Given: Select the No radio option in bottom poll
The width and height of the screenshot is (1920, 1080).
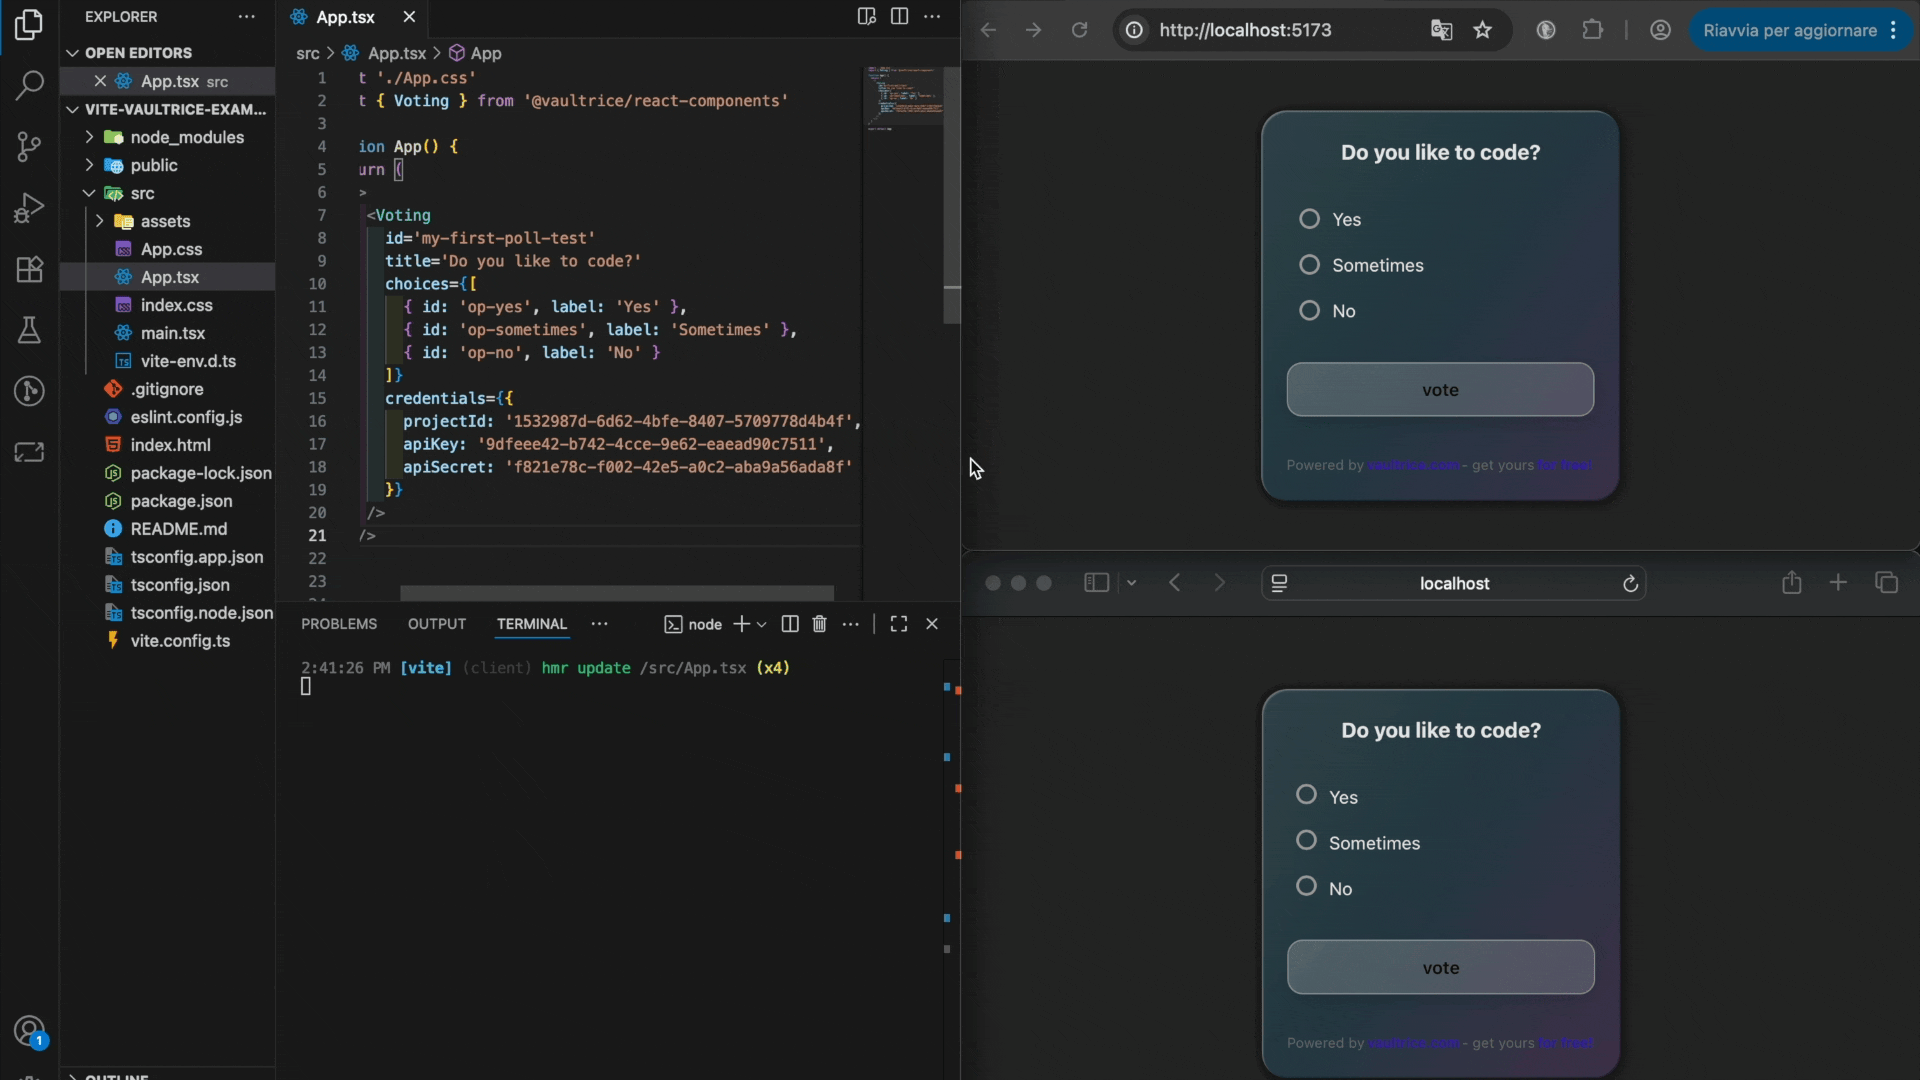Looking at the screenshot, I should pos(1306,886).
